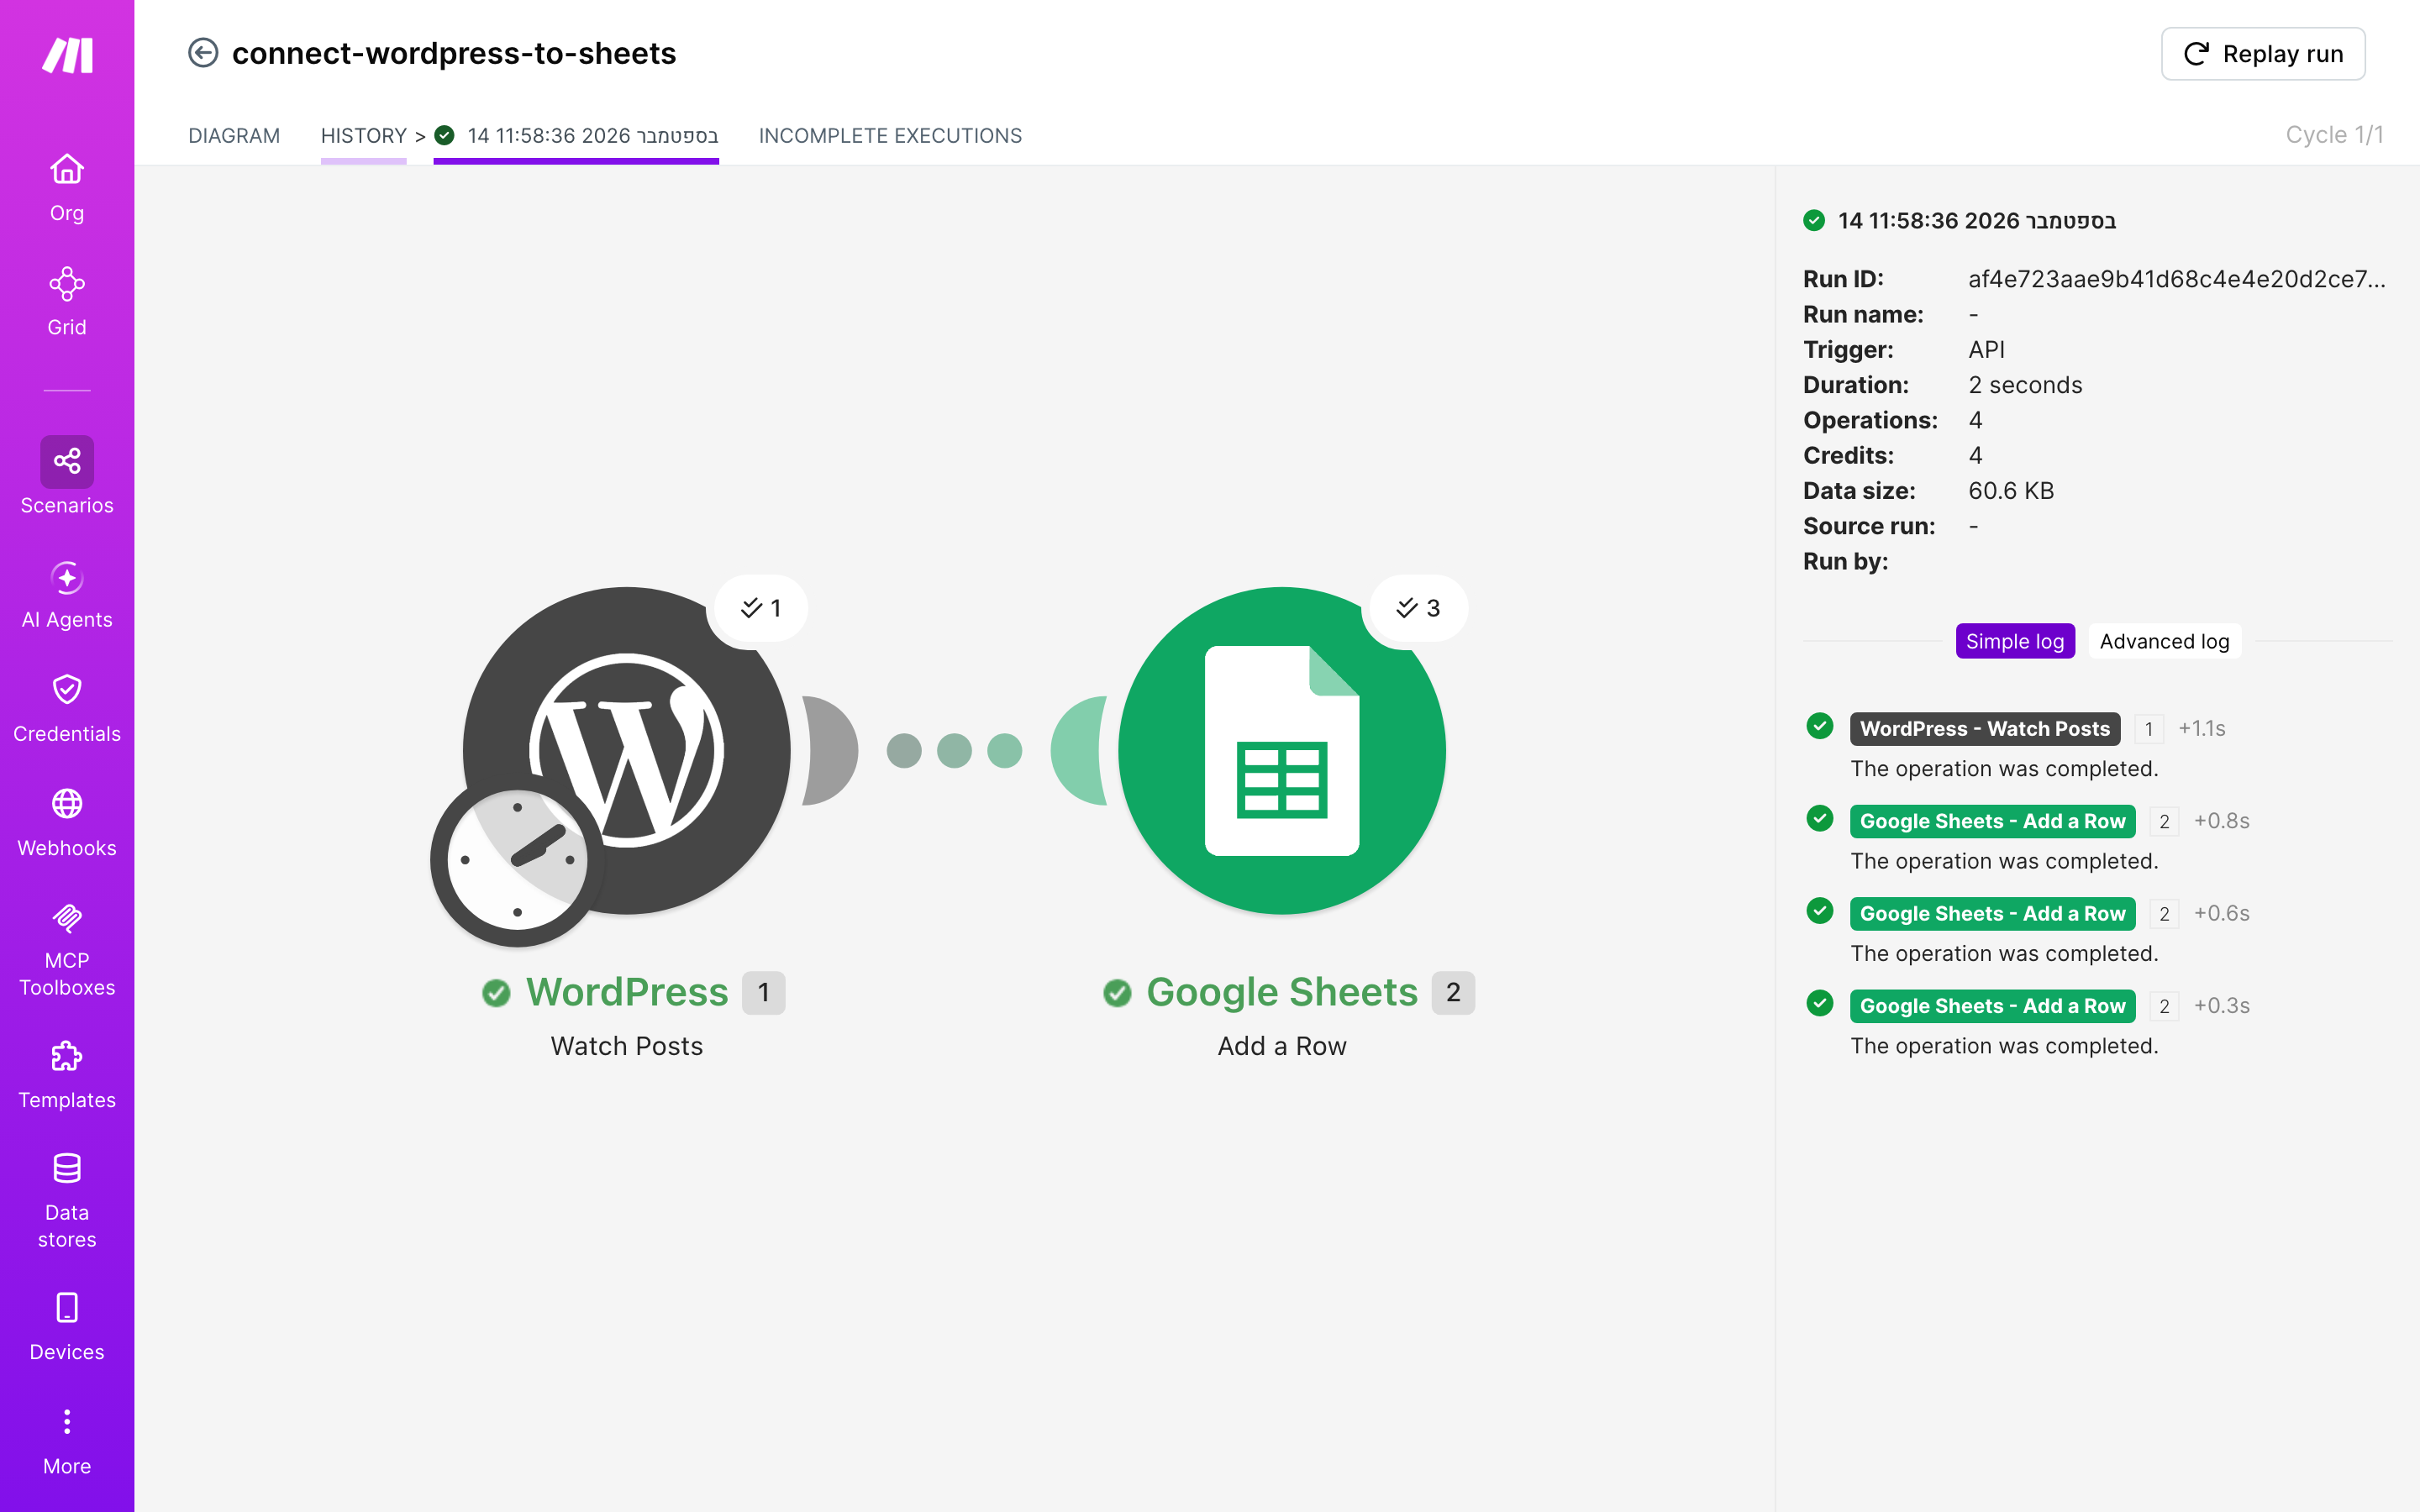Switch to the History tab
The image size is (2420, 1512).
coord(363,136)
